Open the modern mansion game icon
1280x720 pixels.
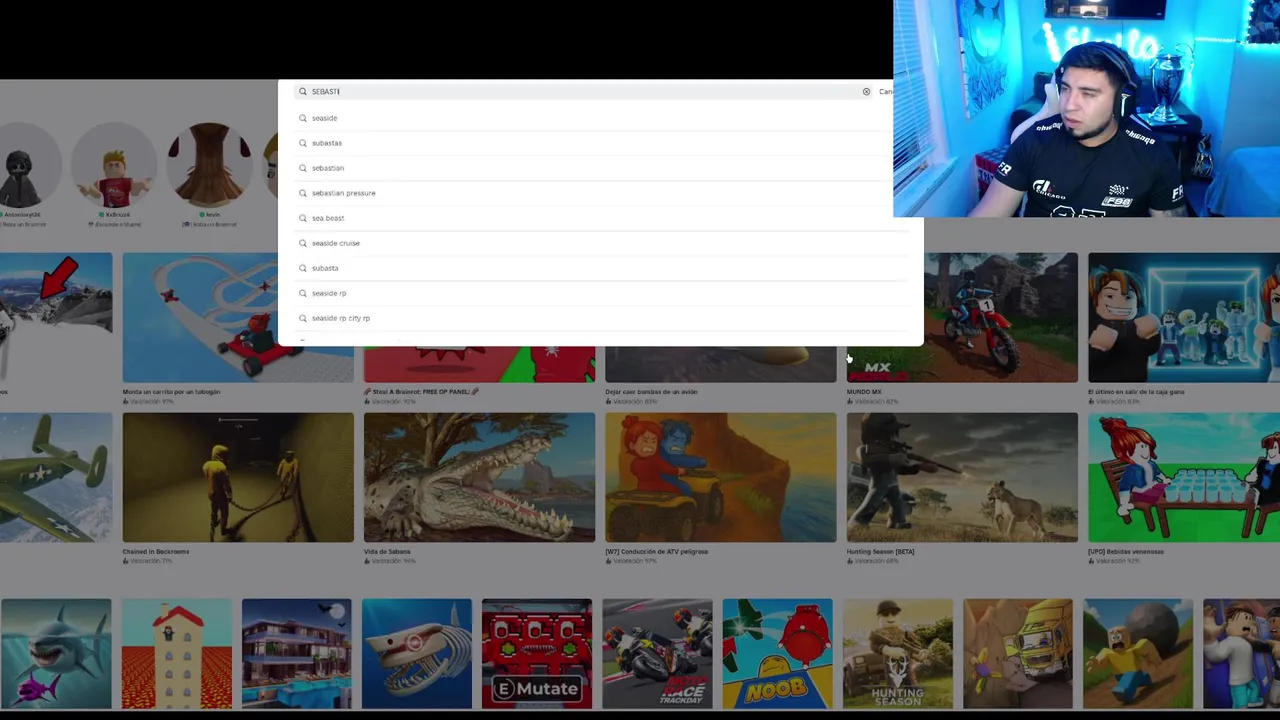pyautogui.click(x=297, y=653)
